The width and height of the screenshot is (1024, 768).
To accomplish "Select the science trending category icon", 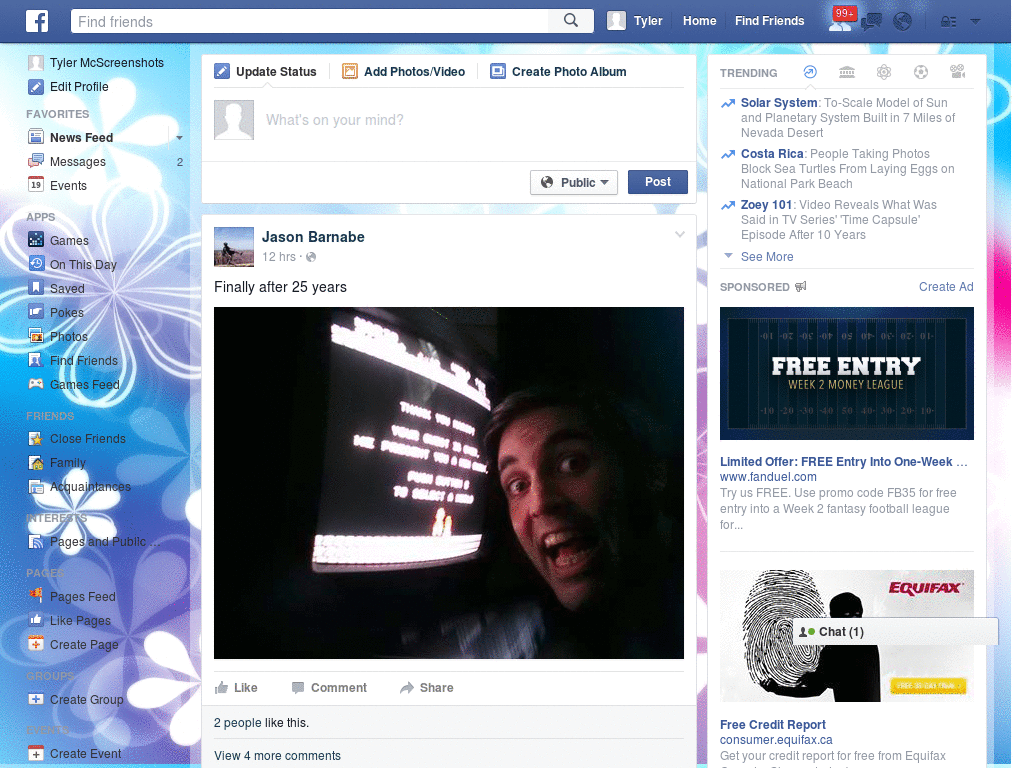I will 884,72.
